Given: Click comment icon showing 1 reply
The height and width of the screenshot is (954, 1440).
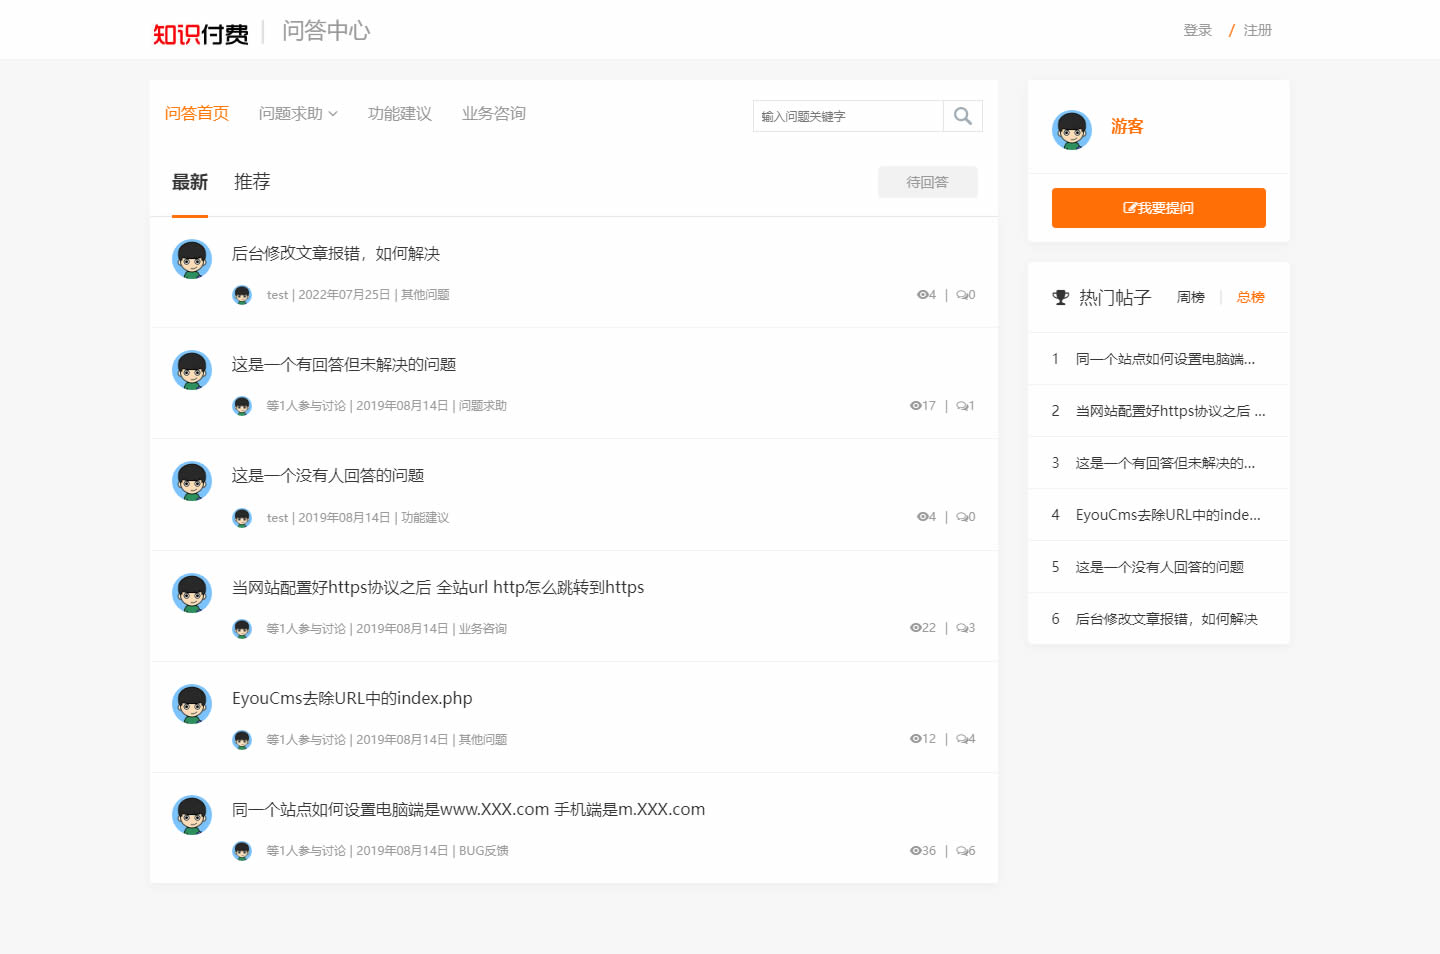Looking at the screenshot, I should 961,406.
